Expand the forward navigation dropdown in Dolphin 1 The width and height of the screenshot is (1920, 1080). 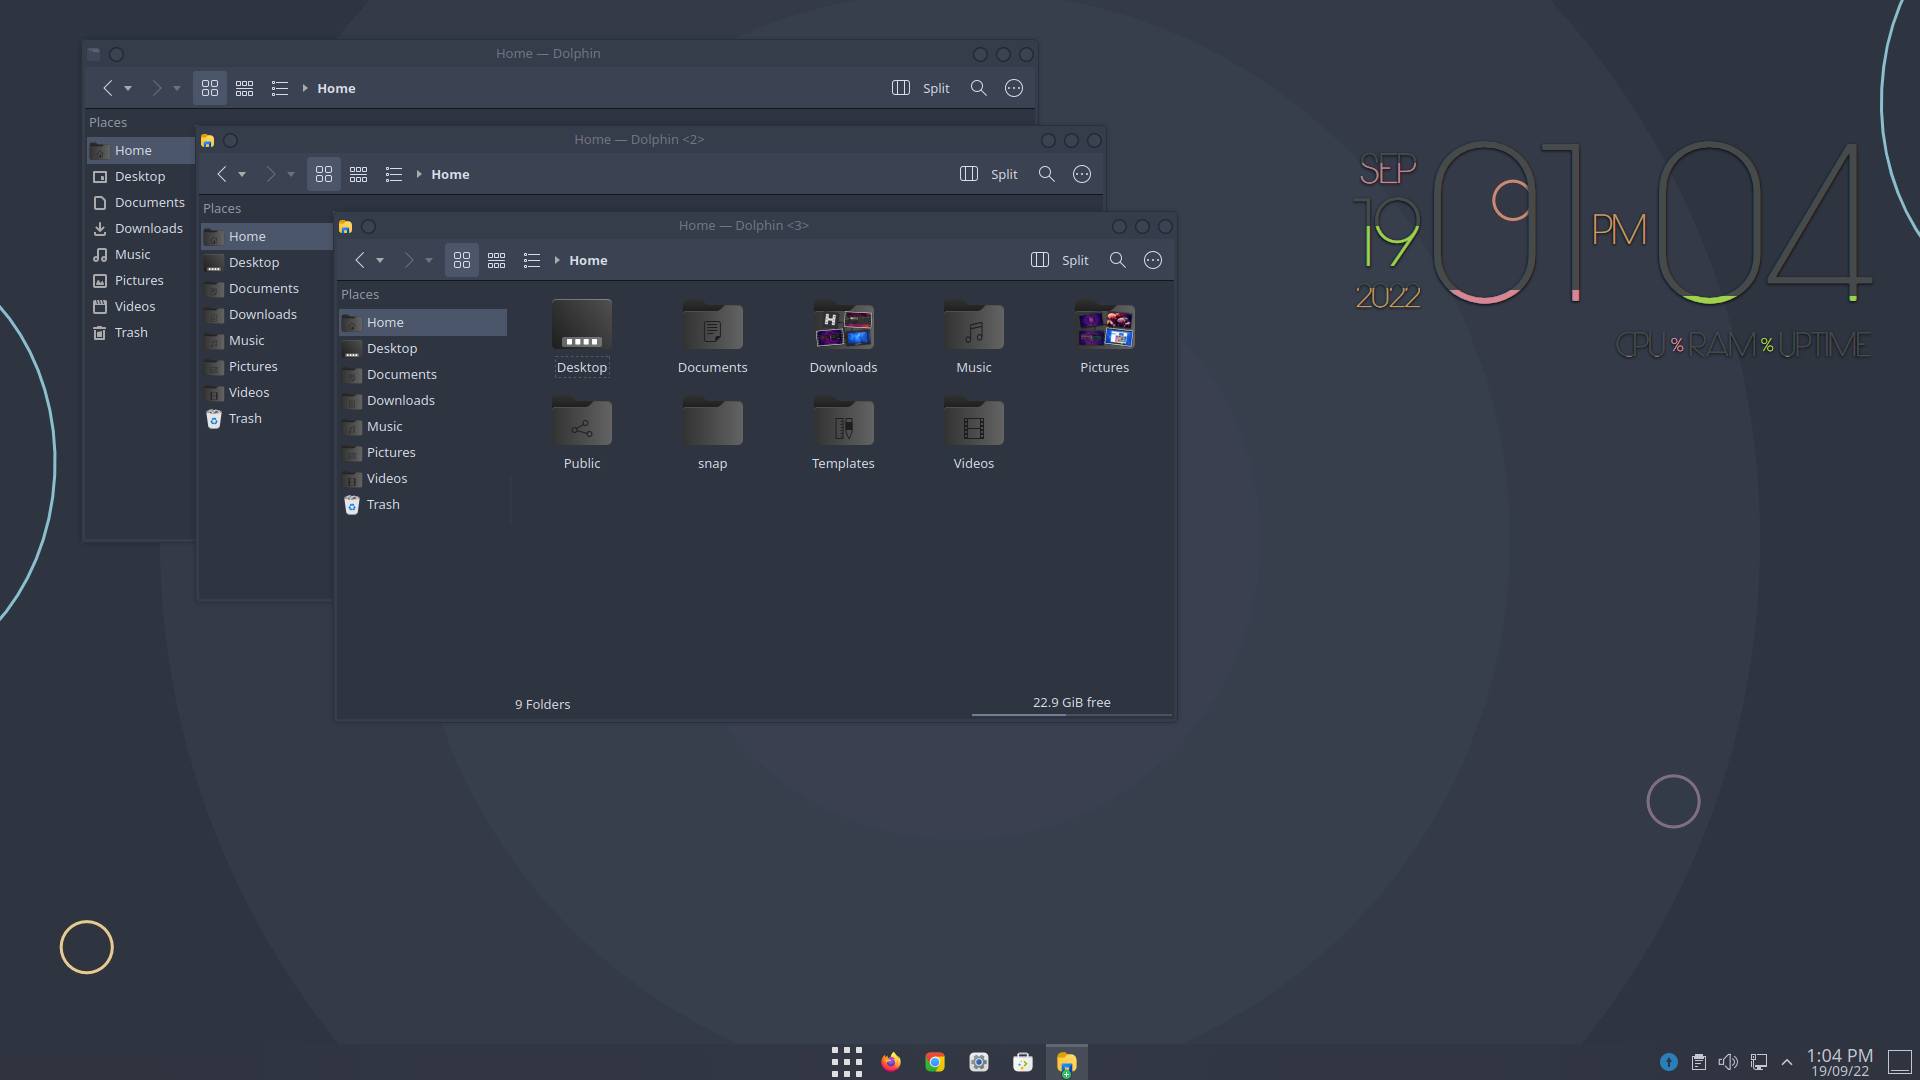click(x=175, y=88)
